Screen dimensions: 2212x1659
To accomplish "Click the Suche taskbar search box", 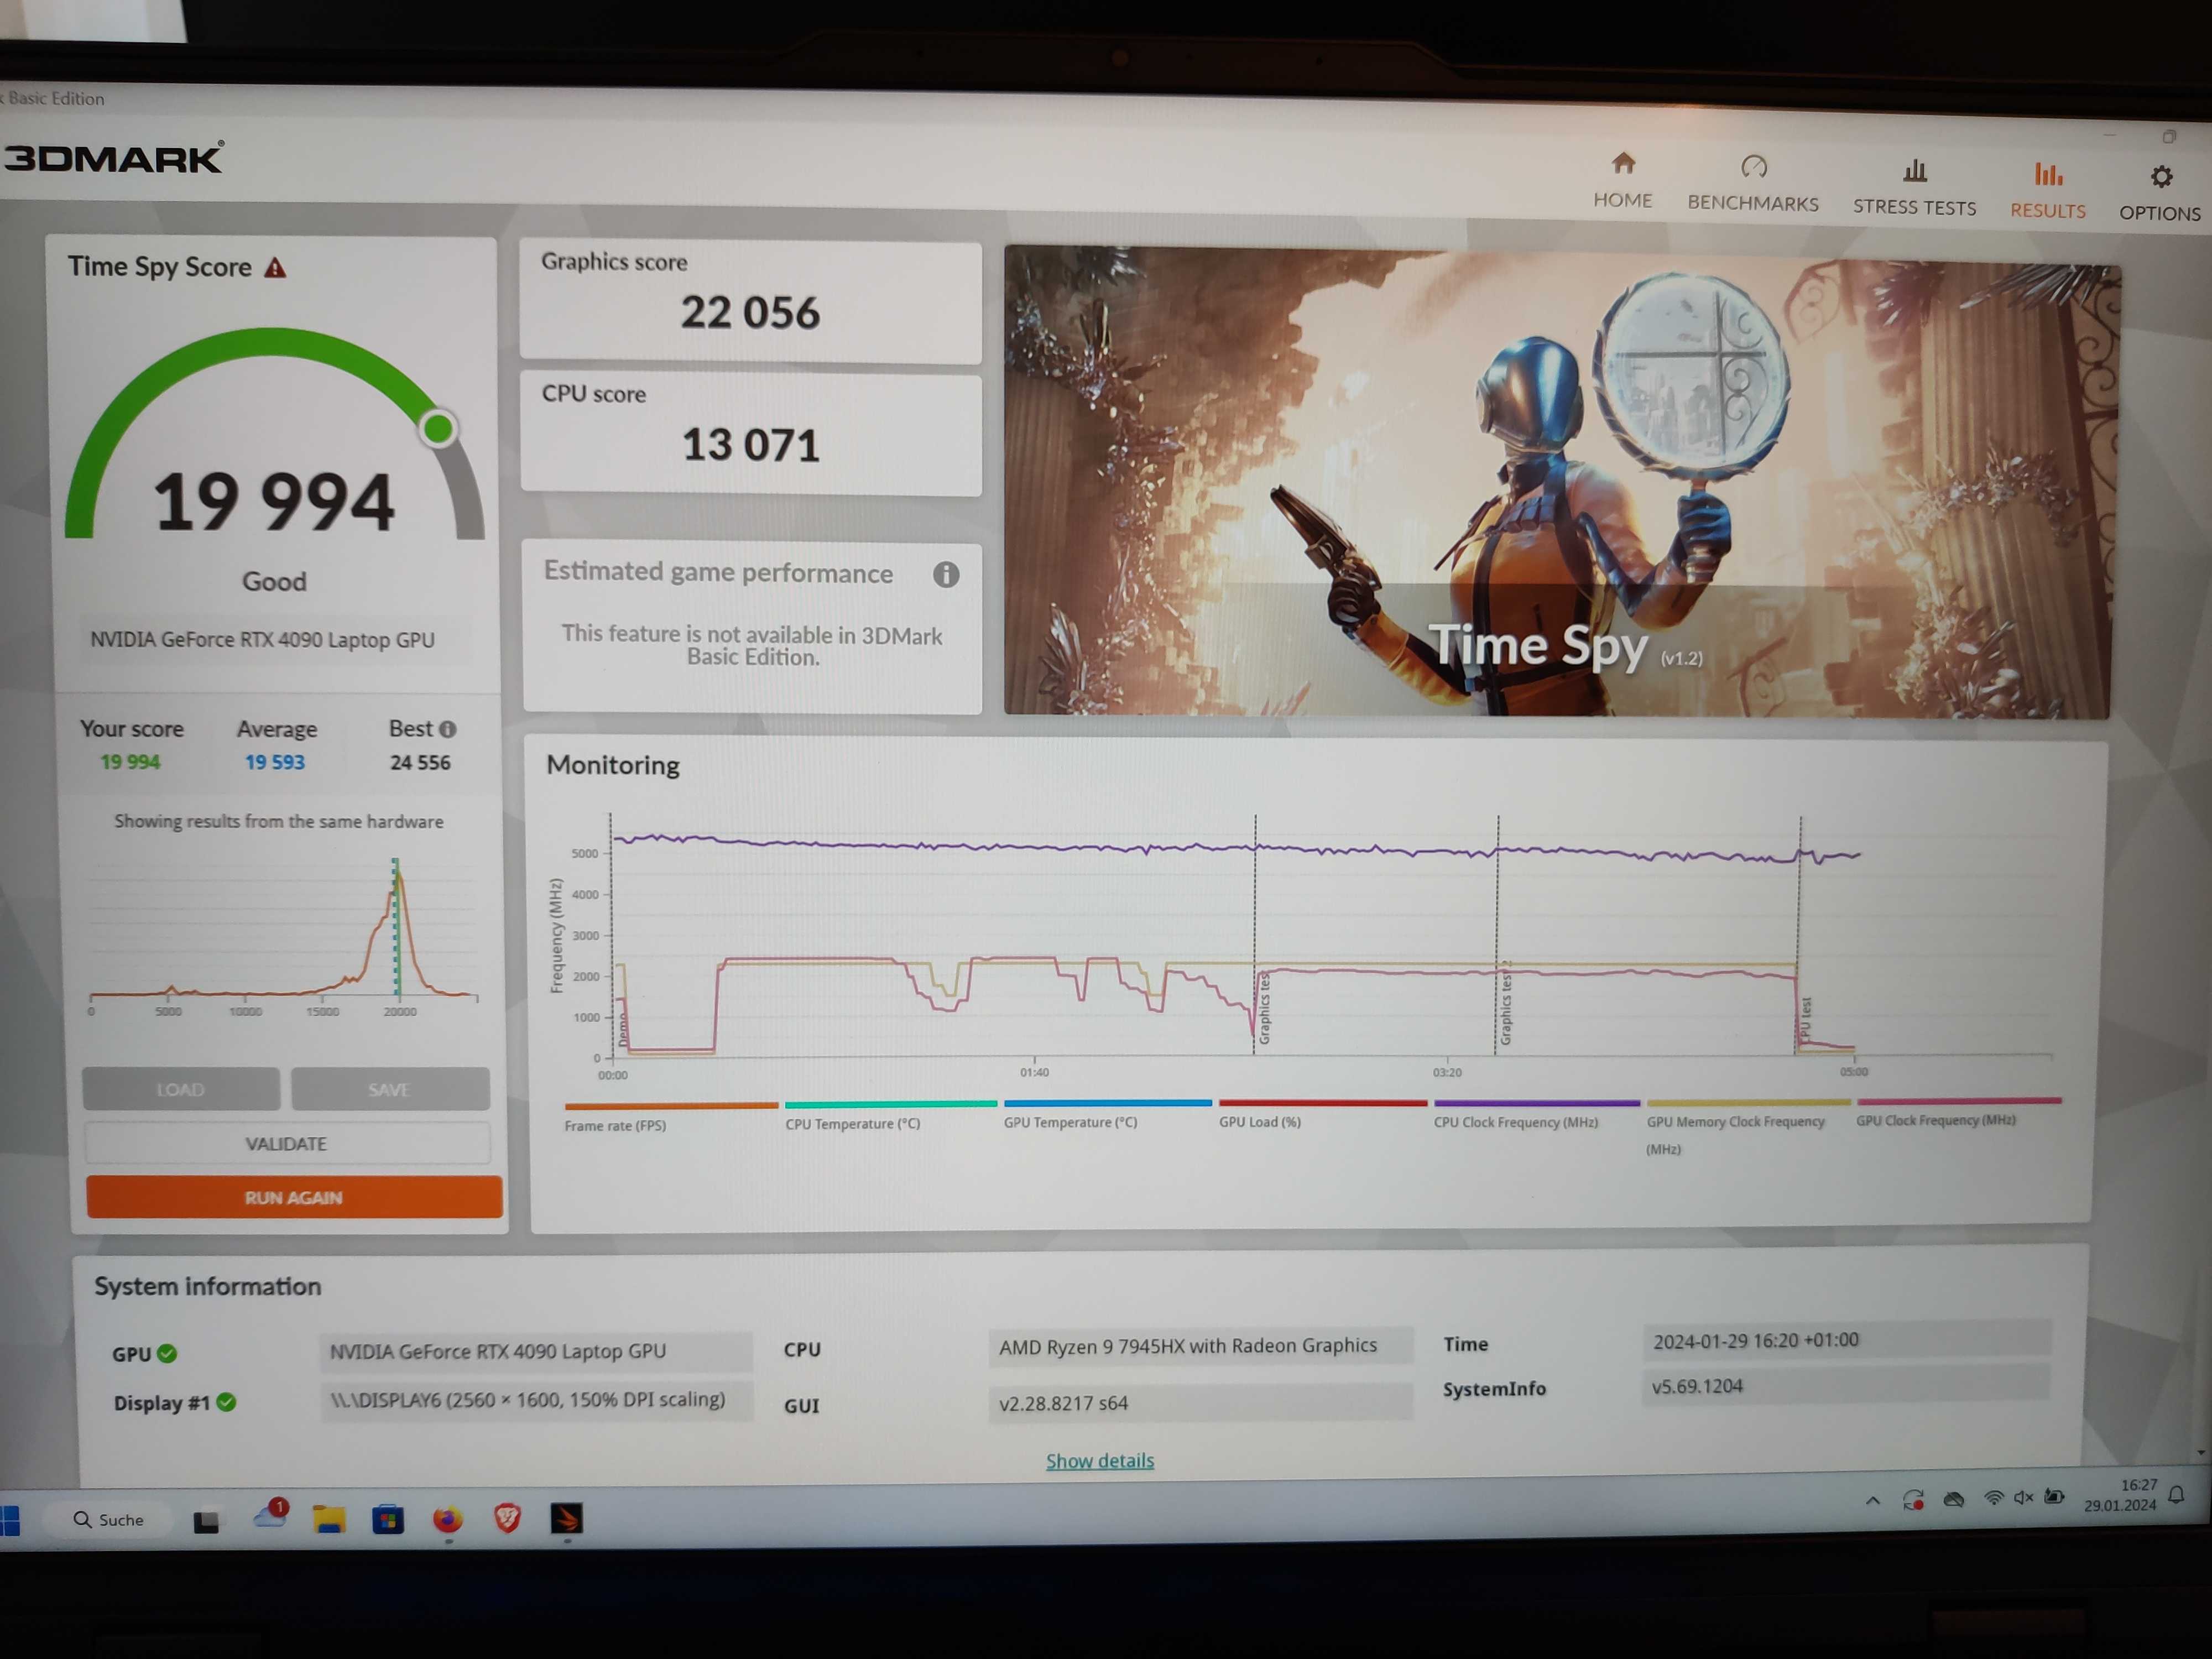I will click(109, 1519).
